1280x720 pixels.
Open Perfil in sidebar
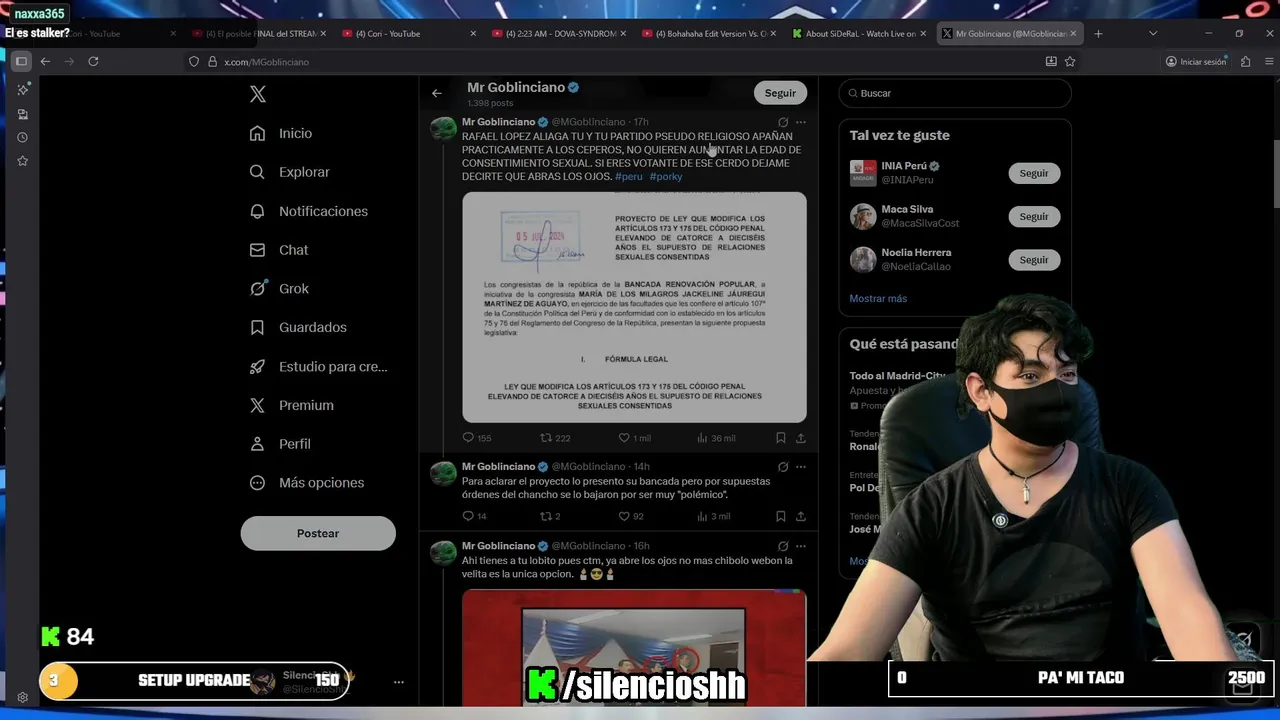(280, 444)
